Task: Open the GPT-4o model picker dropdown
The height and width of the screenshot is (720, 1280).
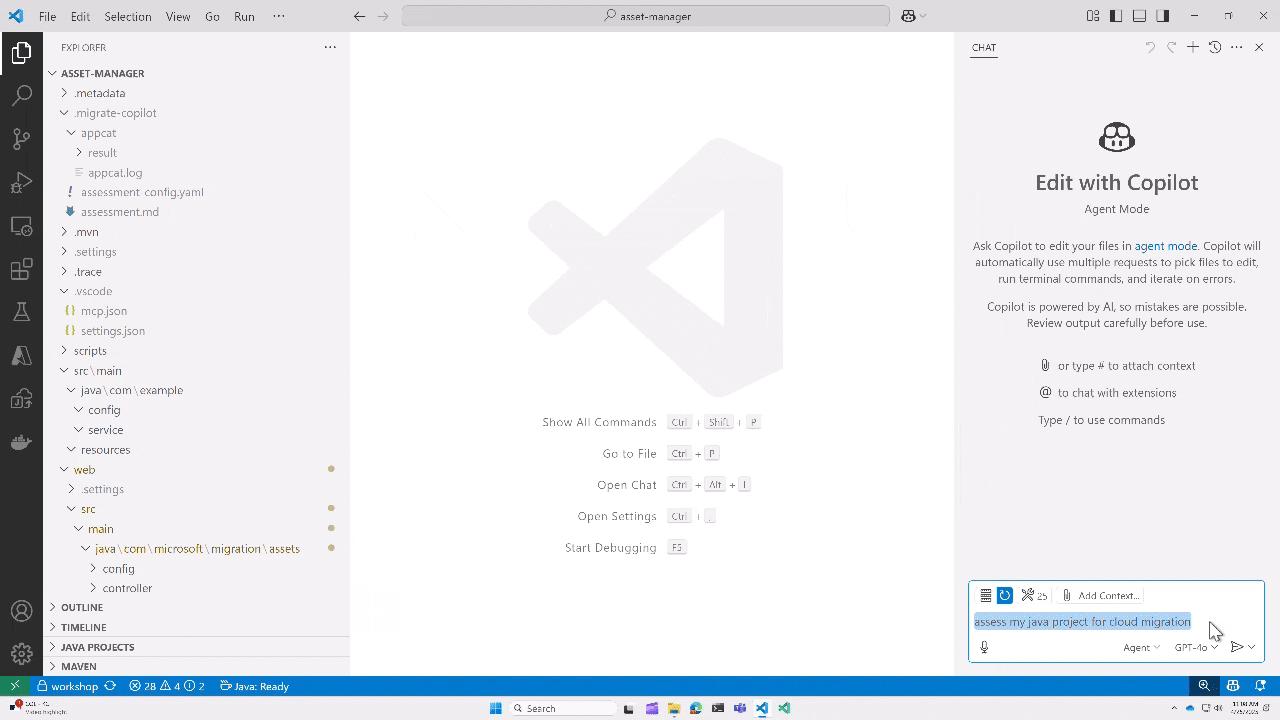Action: pyautogui.click(x=1196, y=647)
